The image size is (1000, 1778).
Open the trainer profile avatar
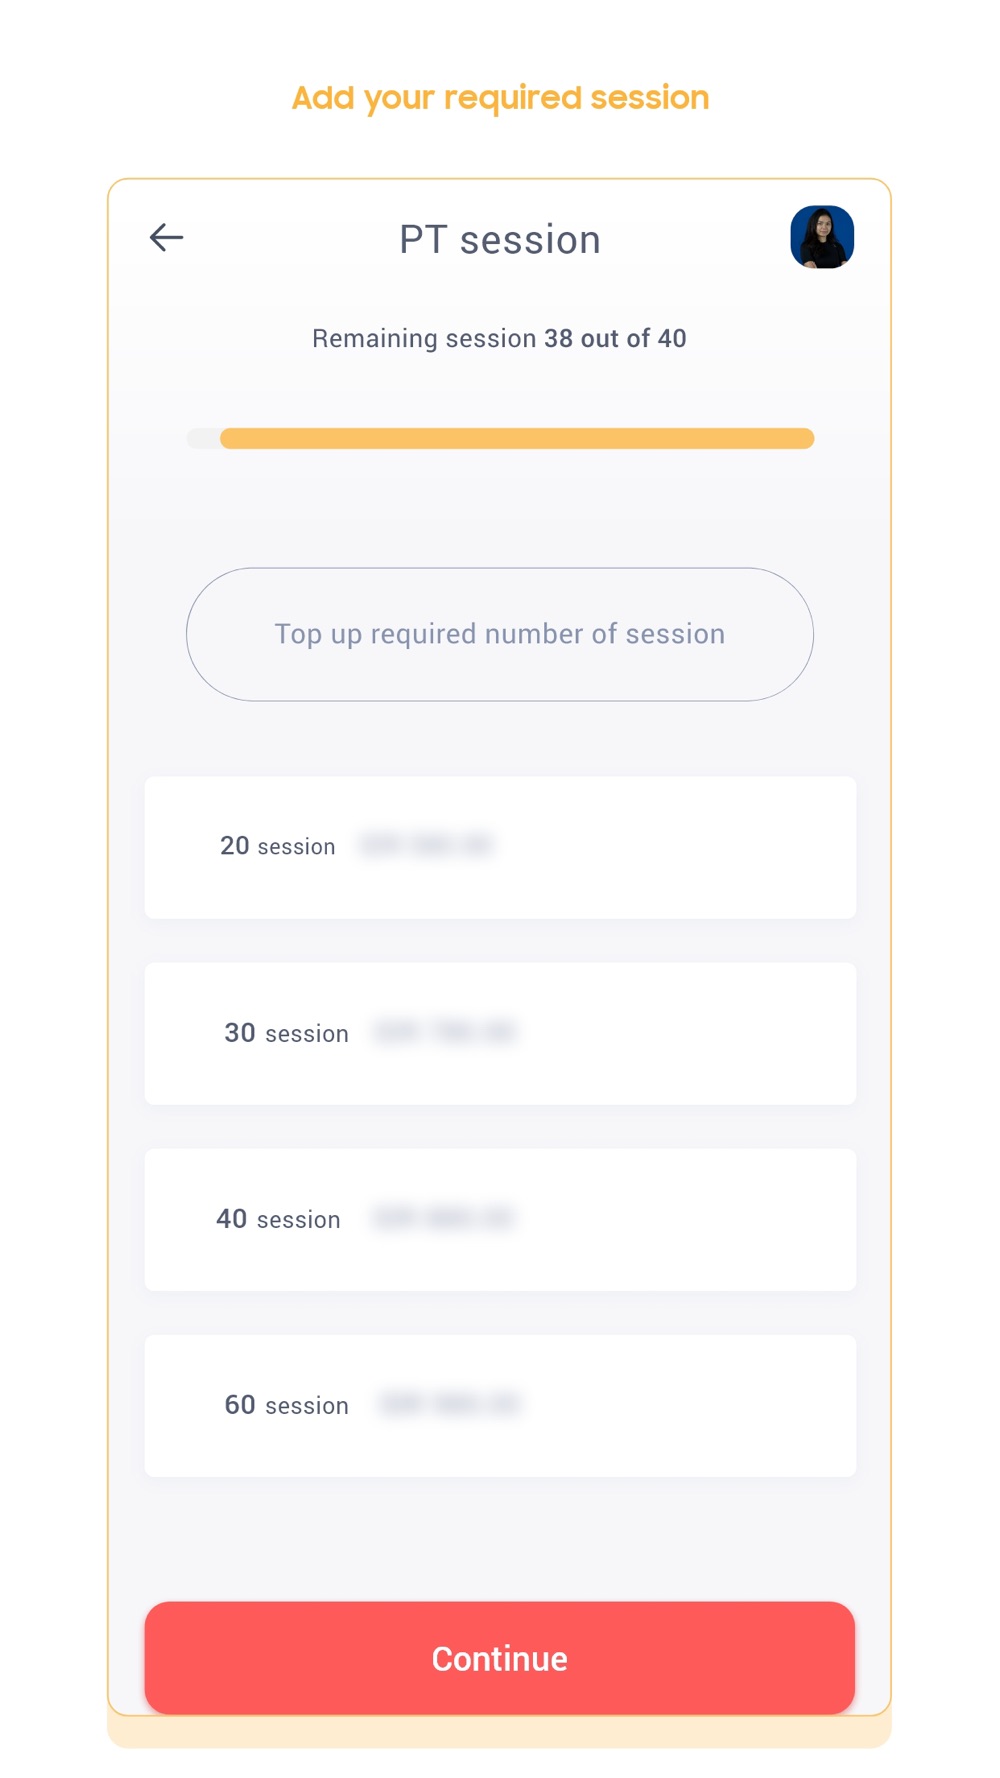(x=822, y=237)
